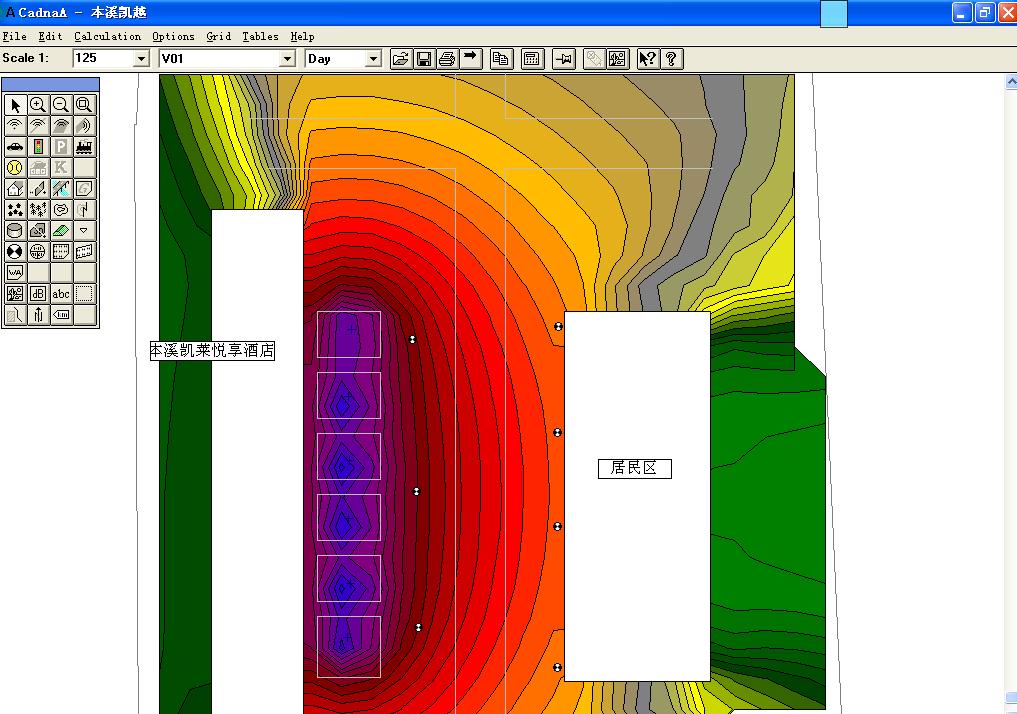Expand the Day period dropdown arrow
Viewport: 1017px width, 714px height.
(x=373, y=59)
